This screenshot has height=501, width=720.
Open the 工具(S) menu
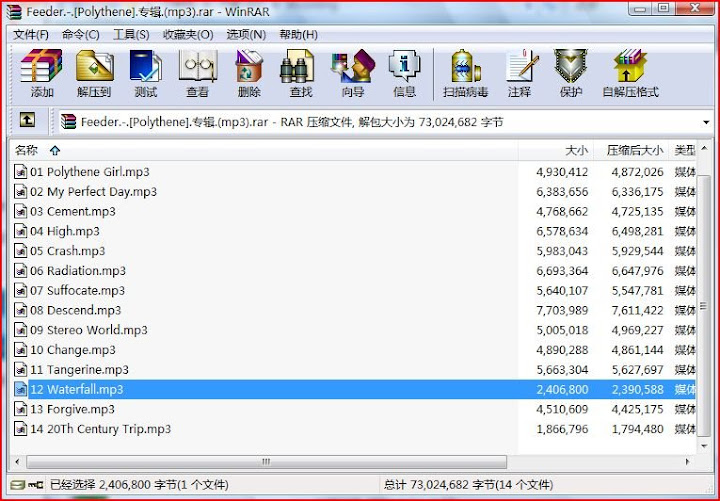[131, 35]
